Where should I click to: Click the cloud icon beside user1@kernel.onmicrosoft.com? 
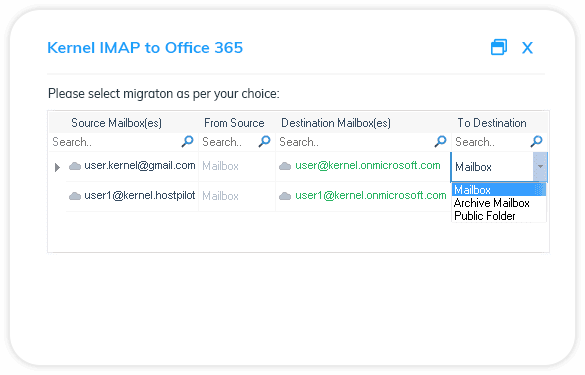(285, 196)
